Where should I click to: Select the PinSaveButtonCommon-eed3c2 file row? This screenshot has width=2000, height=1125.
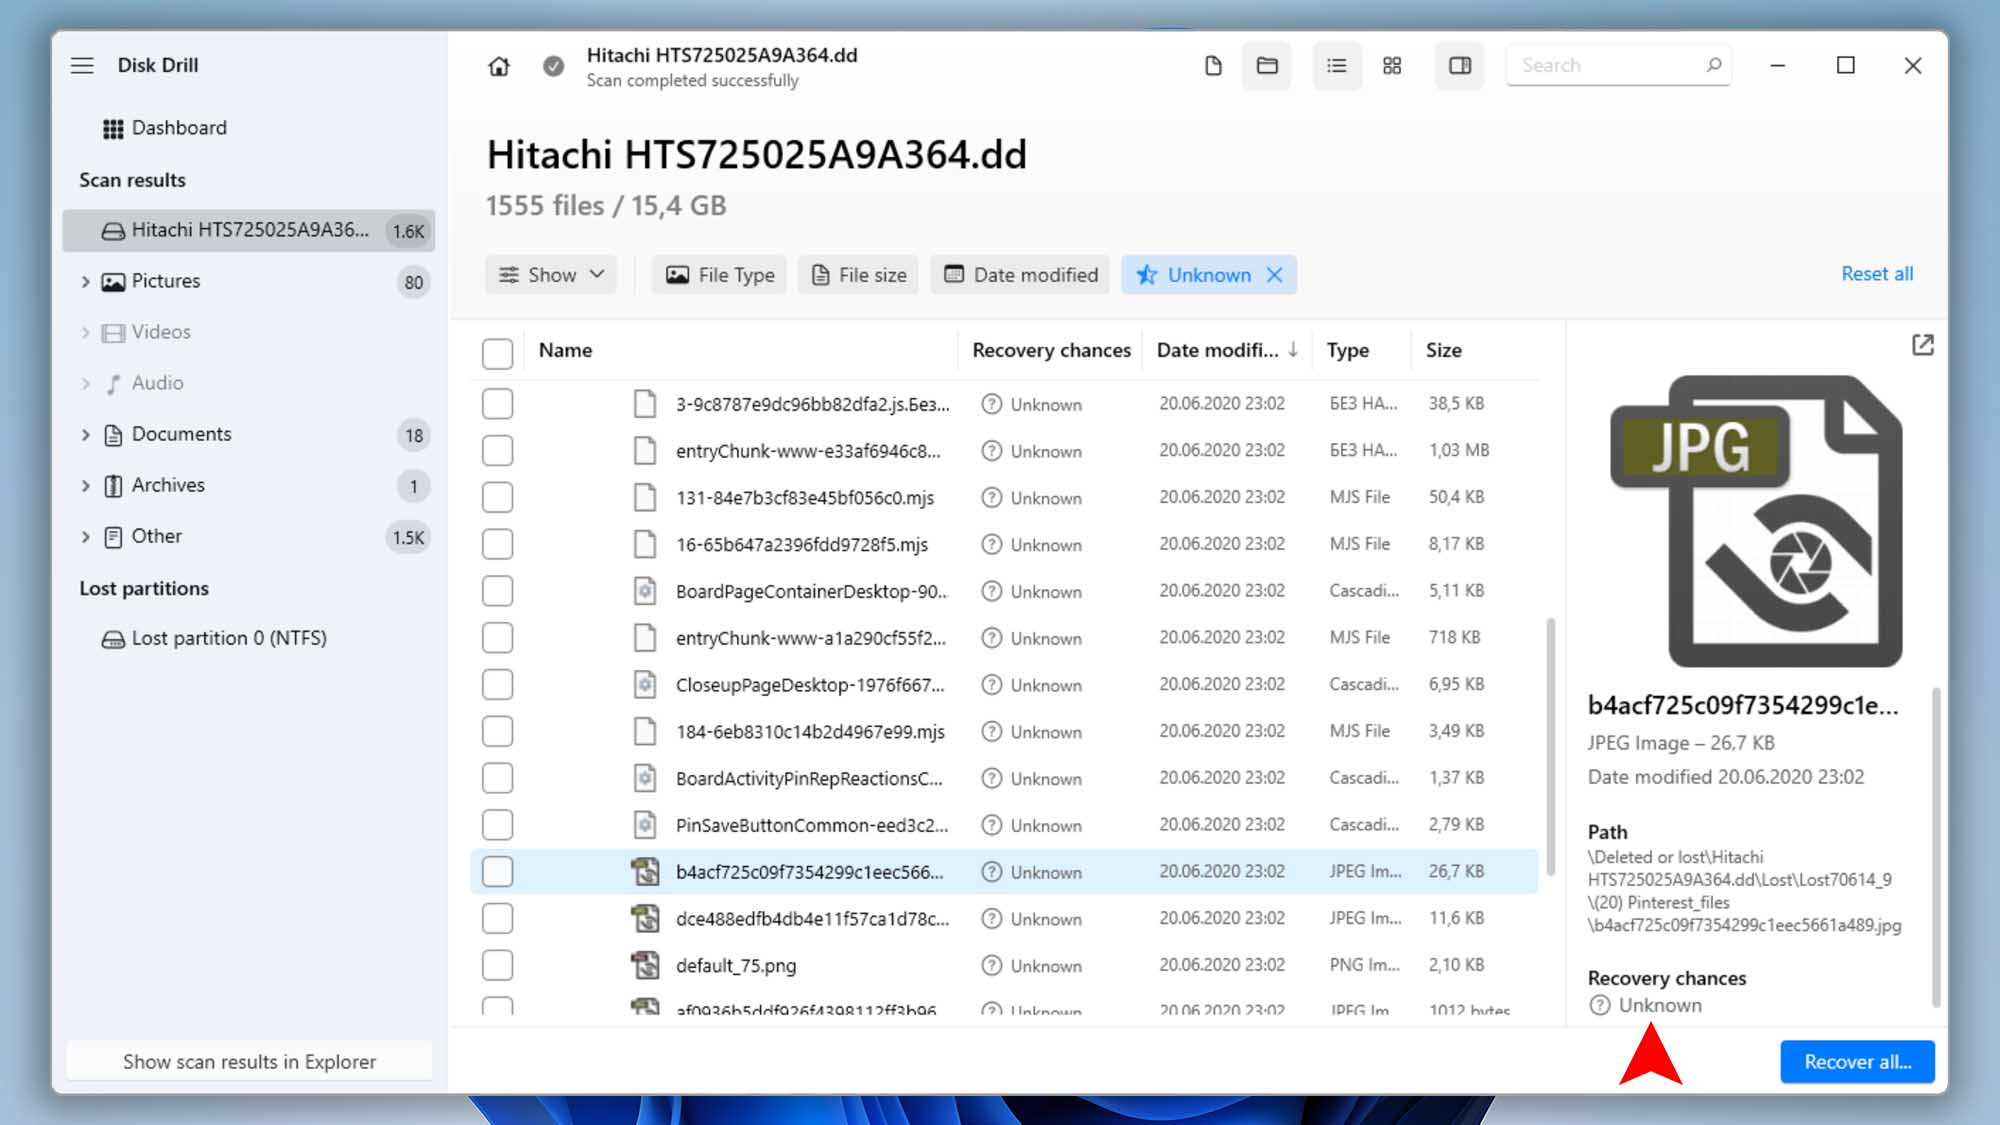tap(1004, 825)
